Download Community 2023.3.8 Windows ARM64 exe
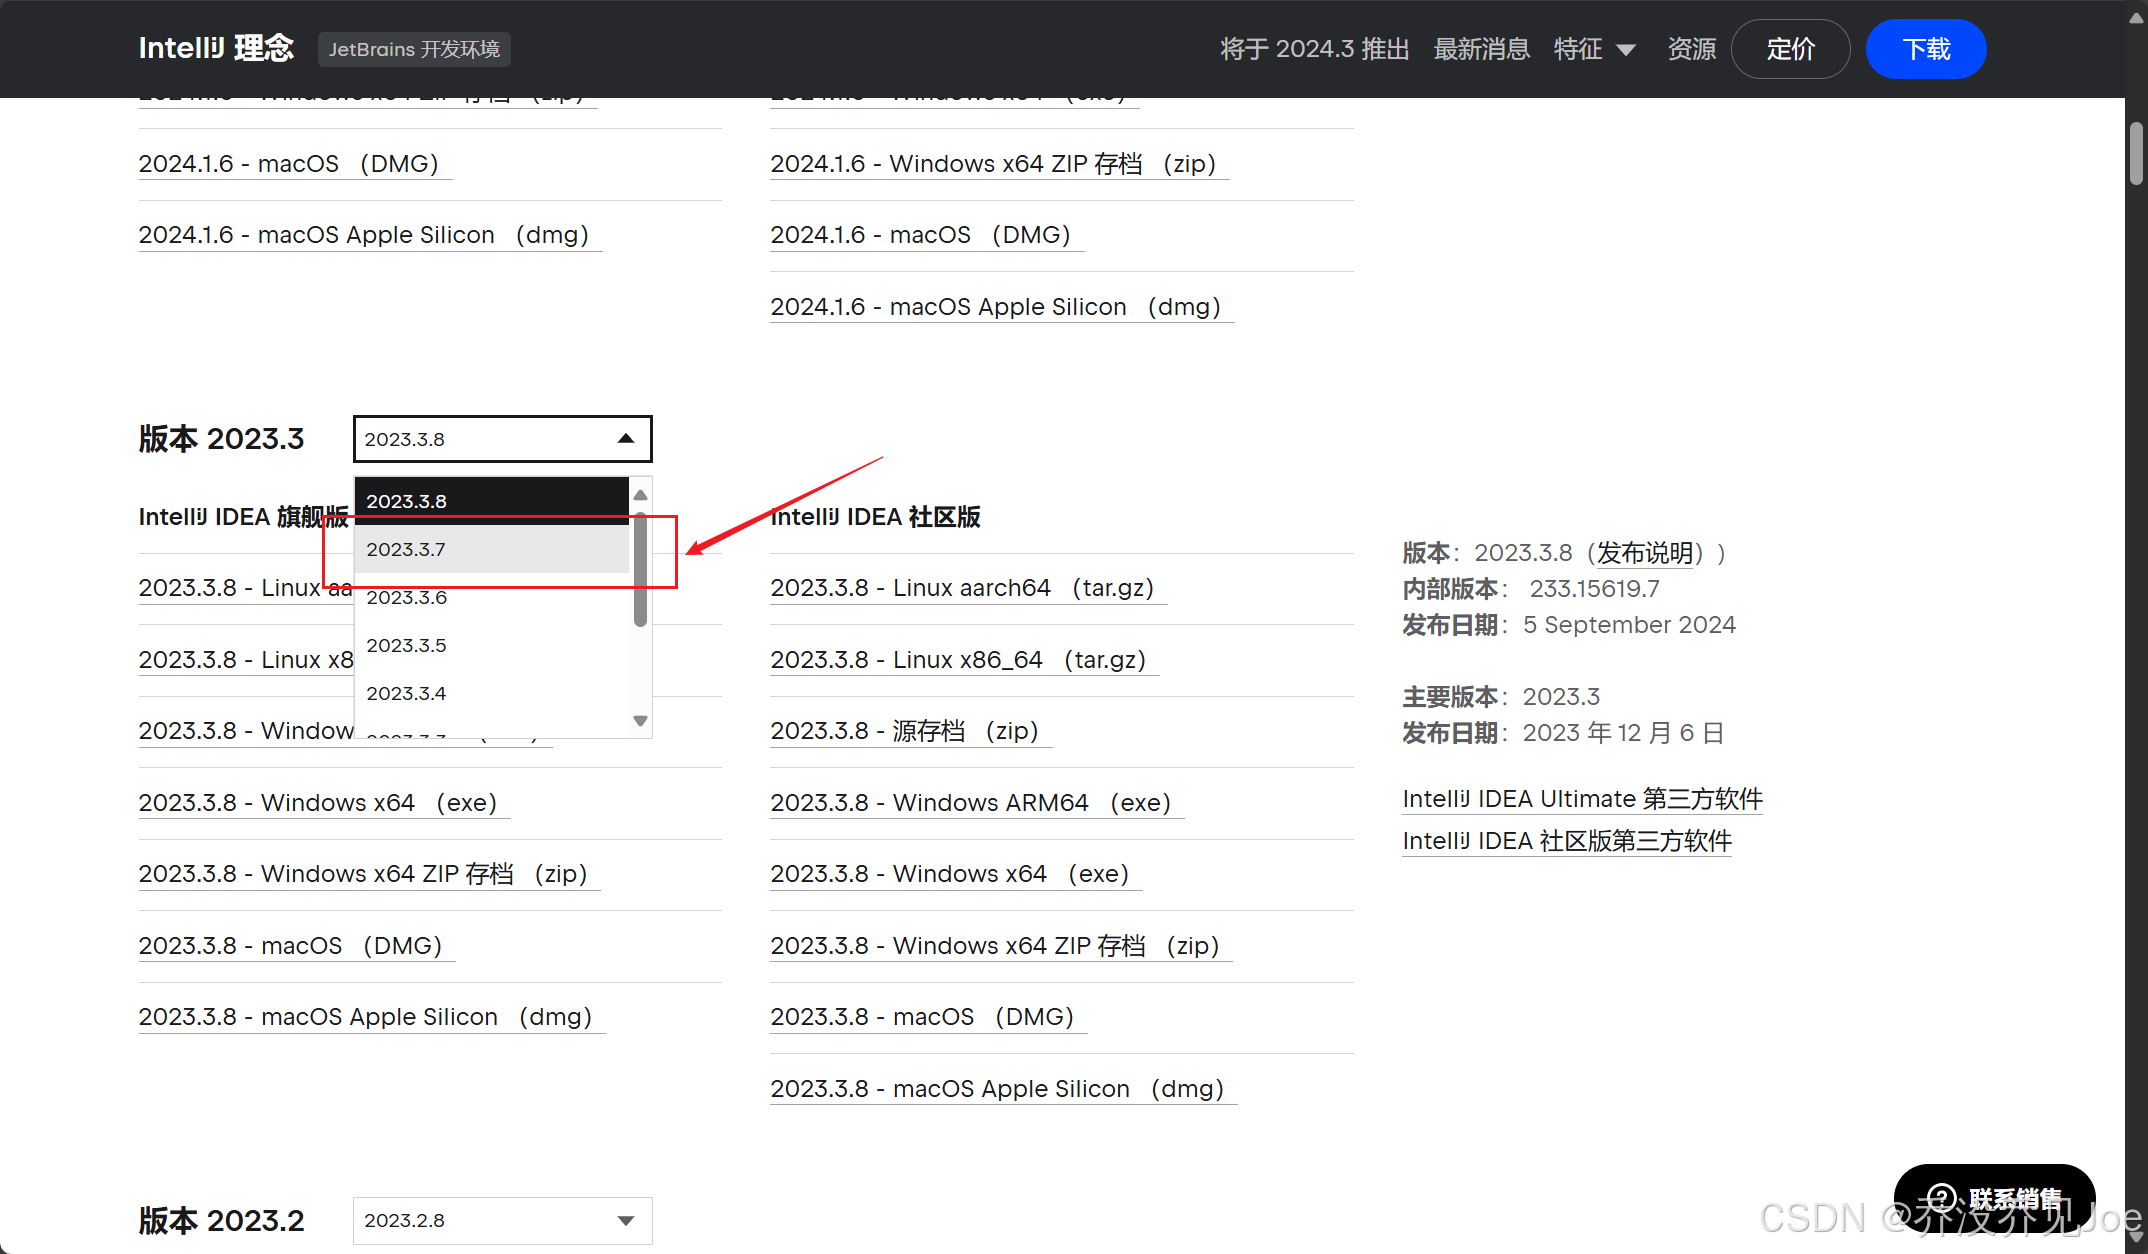The image size is (2148, 1254). pyautogui.click(x=977, y=803)
